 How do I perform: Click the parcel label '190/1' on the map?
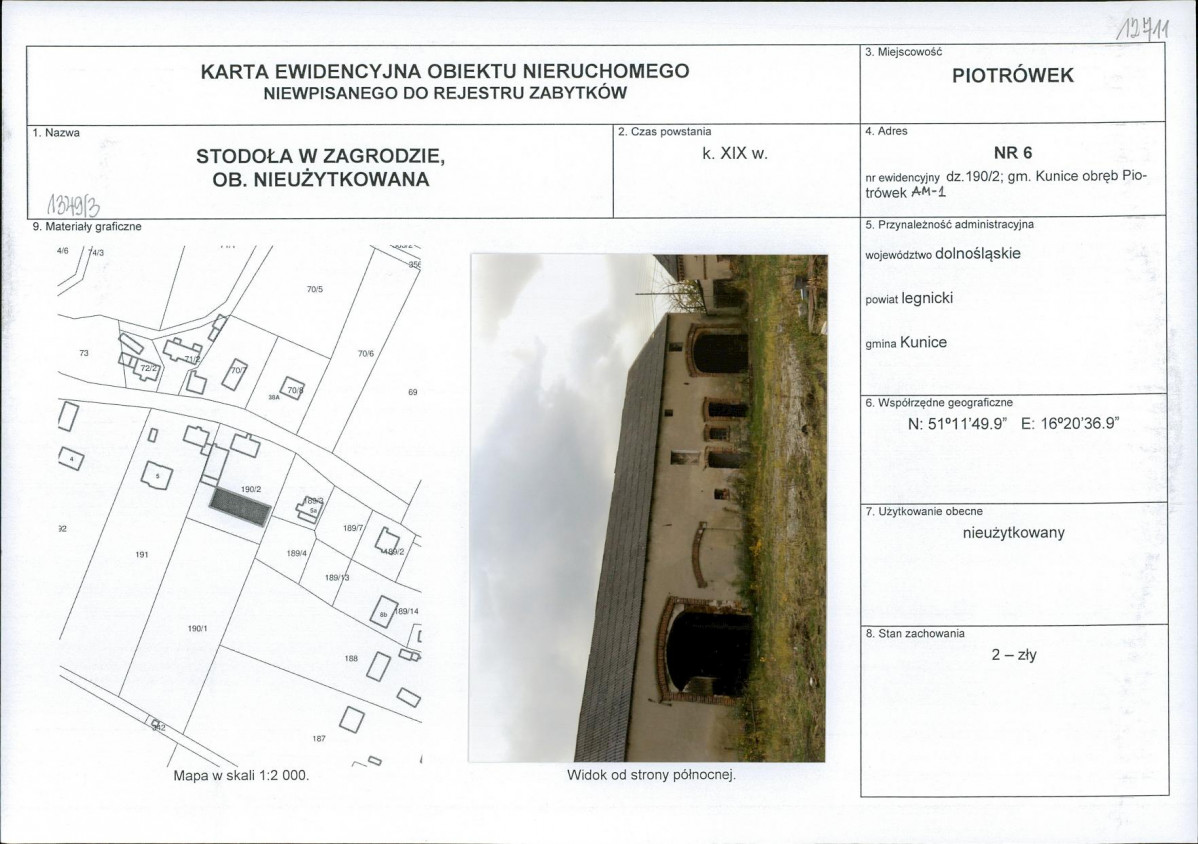point(198,629)
